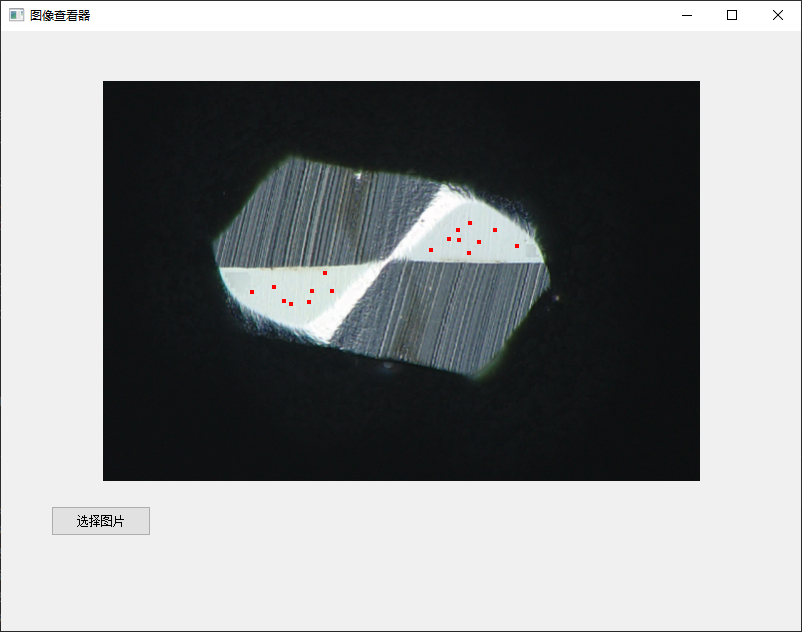Click the 图像查看器 app icon in title bar
This screenshot has width=802, height=632.
click(16, 15)
